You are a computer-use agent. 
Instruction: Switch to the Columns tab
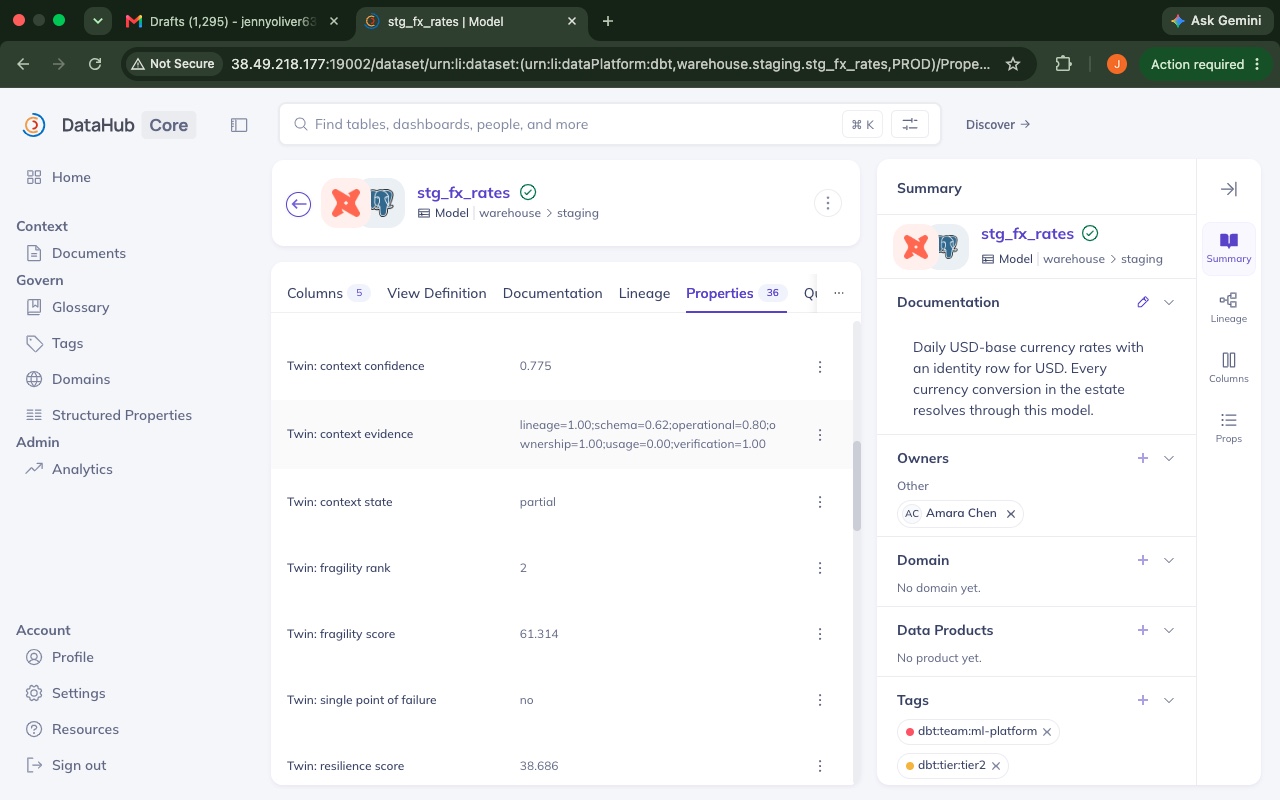(x=328, y=293)
